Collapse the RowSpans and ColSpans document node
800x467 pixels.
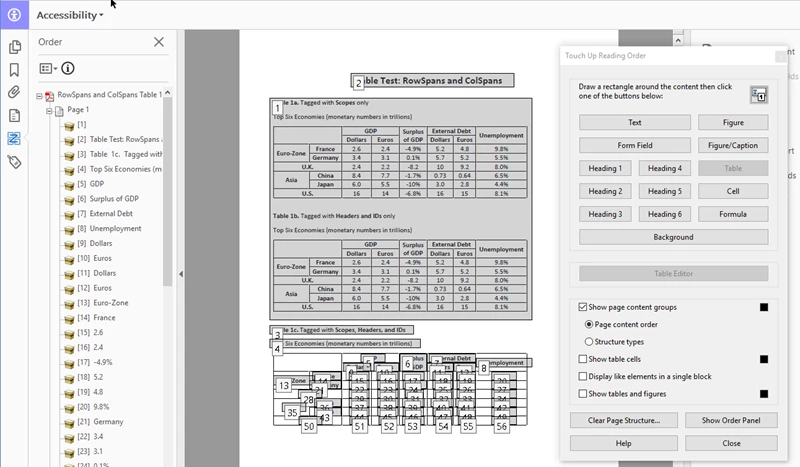(39, 95)
